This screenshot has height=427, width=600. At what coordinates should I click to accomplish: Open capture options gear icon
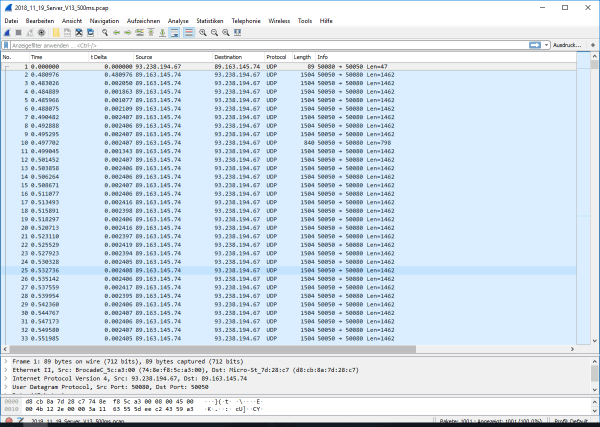[x=41, y=32]
